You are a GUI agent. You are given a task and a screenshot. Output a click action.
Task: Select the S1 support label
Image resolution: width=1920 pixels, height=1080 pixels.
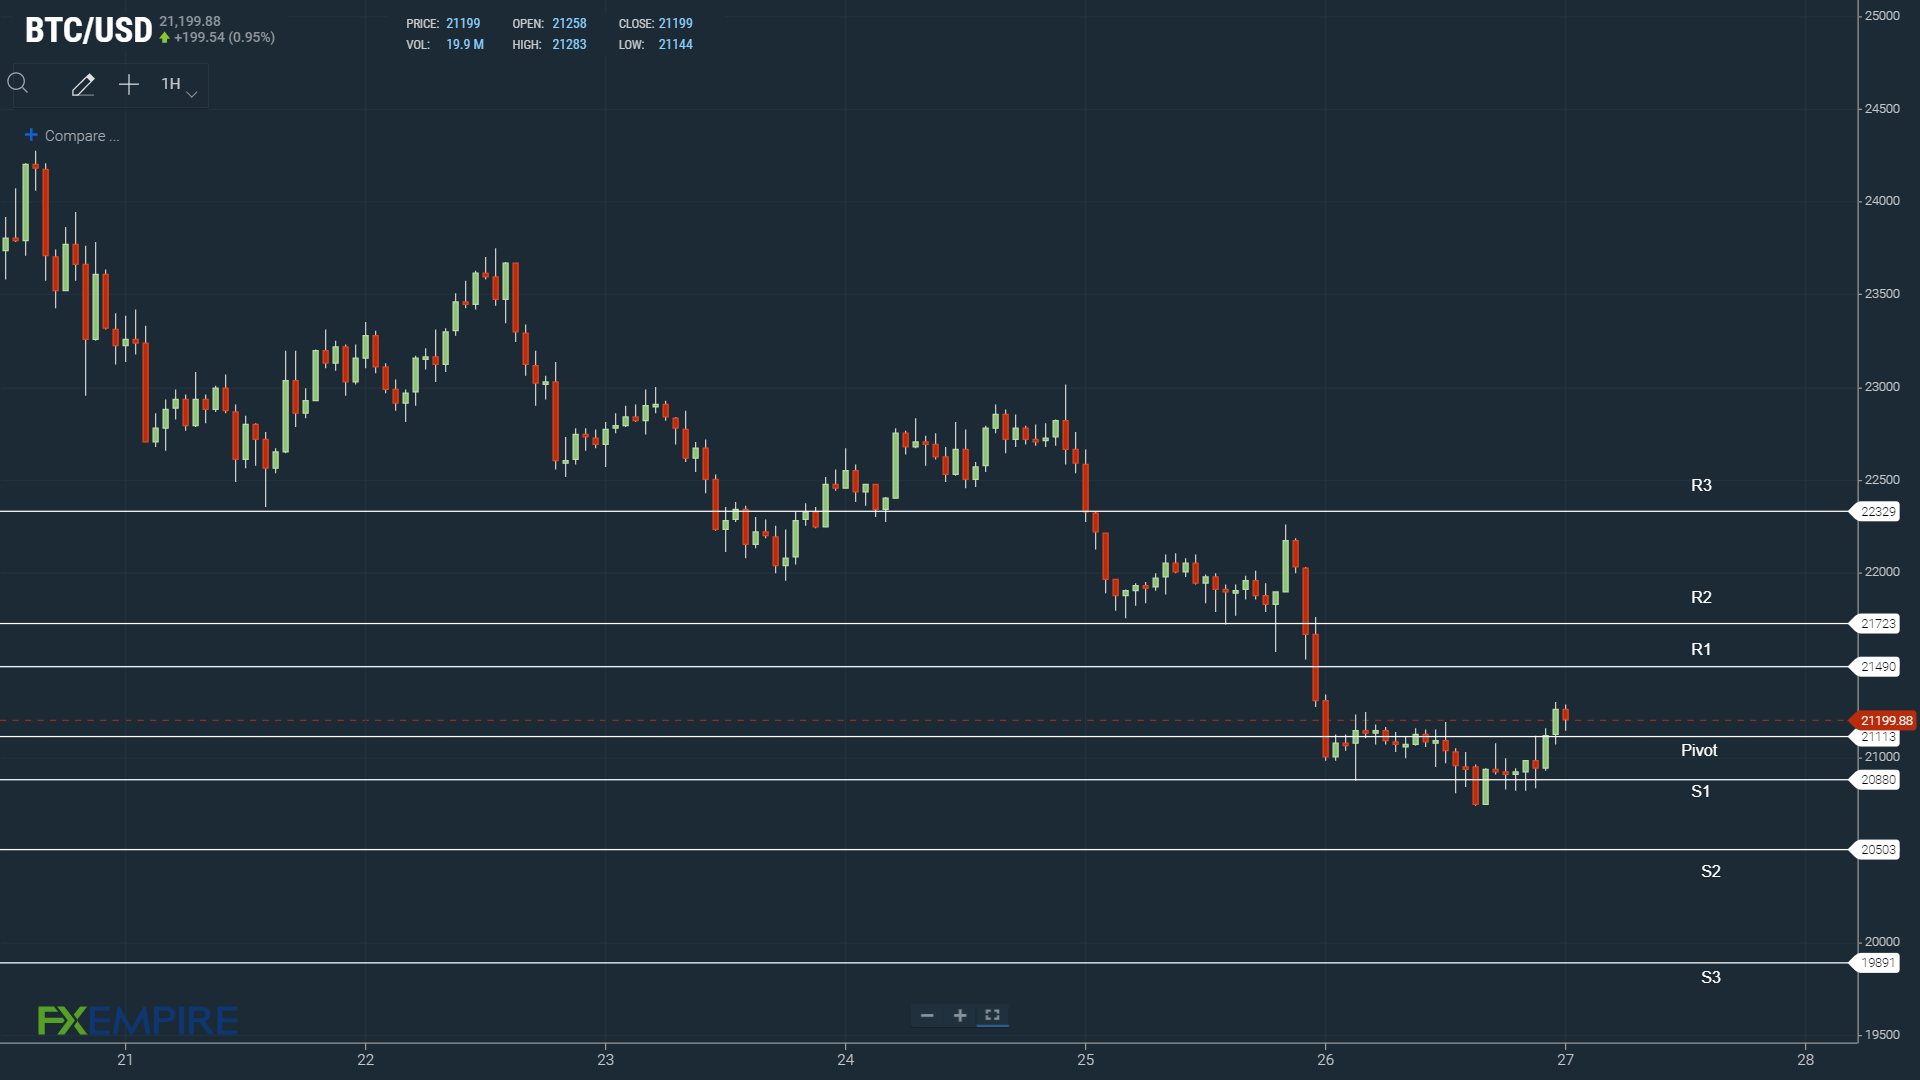click(x=1701, y=792)
